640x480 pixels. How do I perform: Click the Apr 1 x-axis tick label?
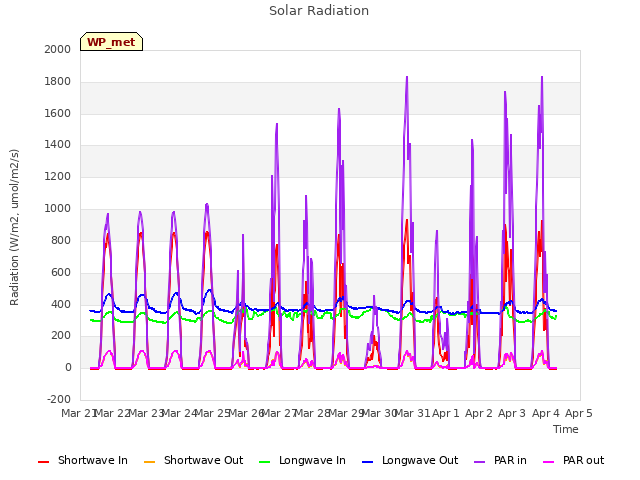(x=446, y=413)
